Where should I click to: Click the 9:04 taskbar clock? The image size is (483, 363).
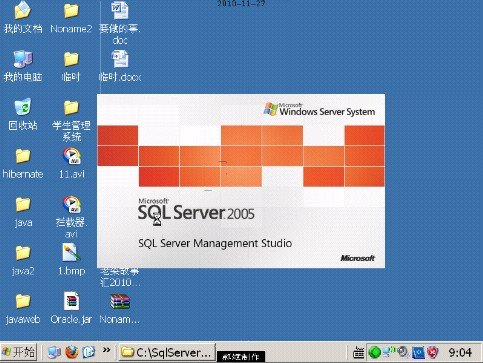[460, 352]
